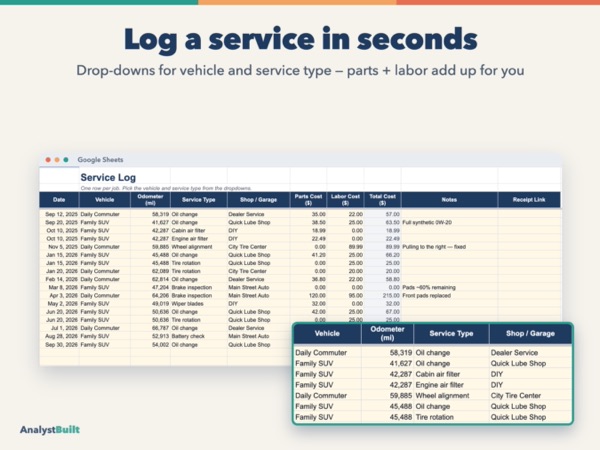Click the Shop / Garage header in the enlarged inset
This screenshot has height=450, width=600.
tap(530, 333)
